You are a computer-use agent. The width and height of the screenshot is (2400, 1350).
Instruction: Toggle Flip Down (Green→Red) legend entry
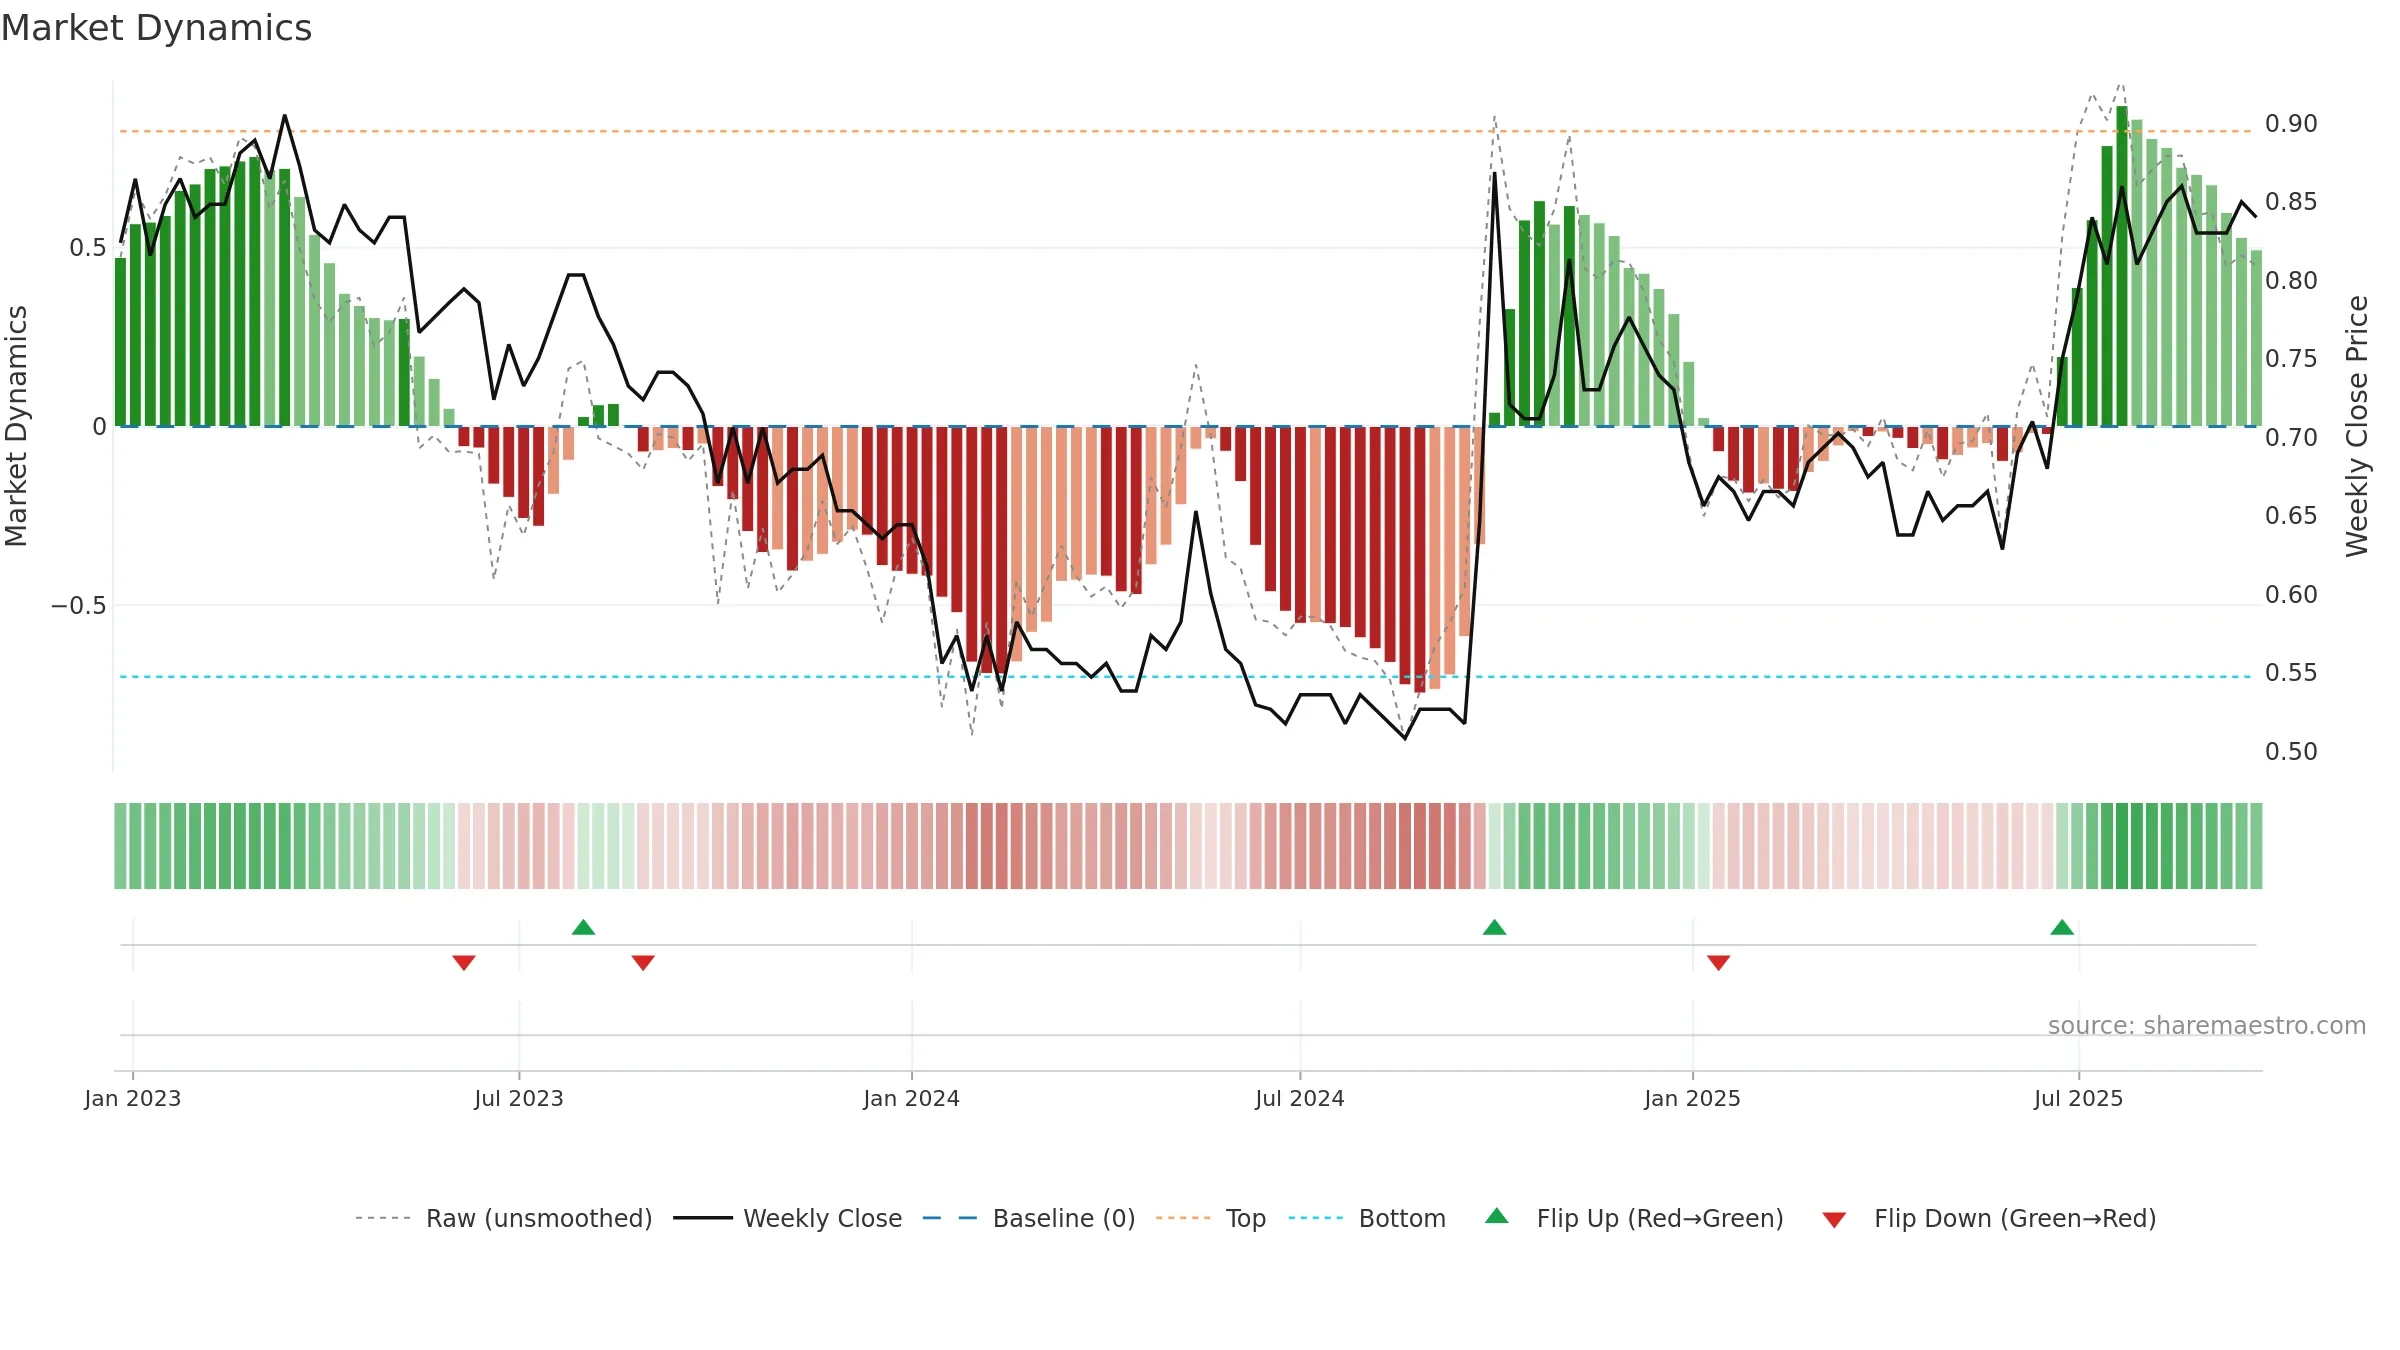tap(1989, 1218)
